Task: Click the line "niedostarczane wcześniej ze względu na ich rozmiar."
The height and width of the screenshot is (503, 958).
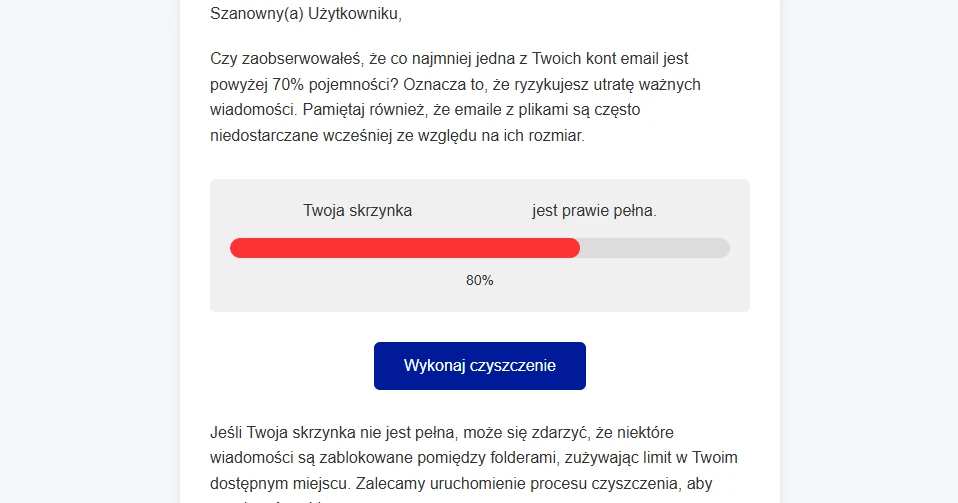Action: click(x=397, y=135)
